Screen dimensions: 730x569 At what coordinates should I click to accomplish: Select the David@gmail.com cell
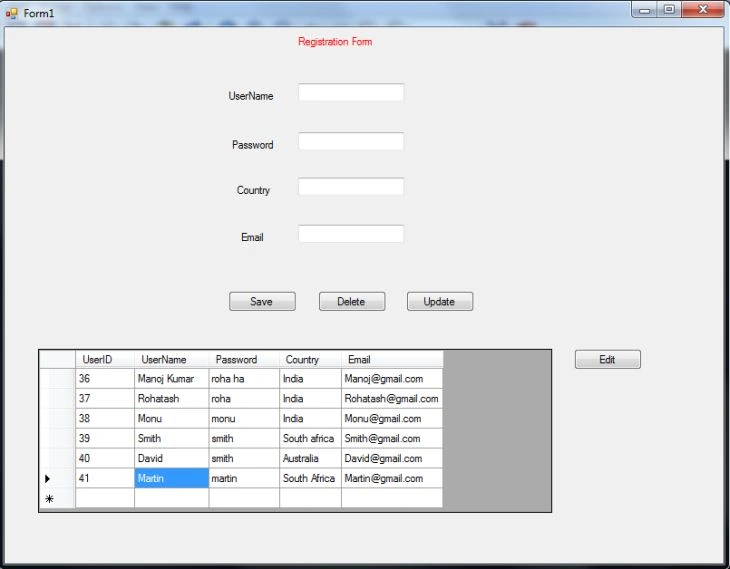392,458
